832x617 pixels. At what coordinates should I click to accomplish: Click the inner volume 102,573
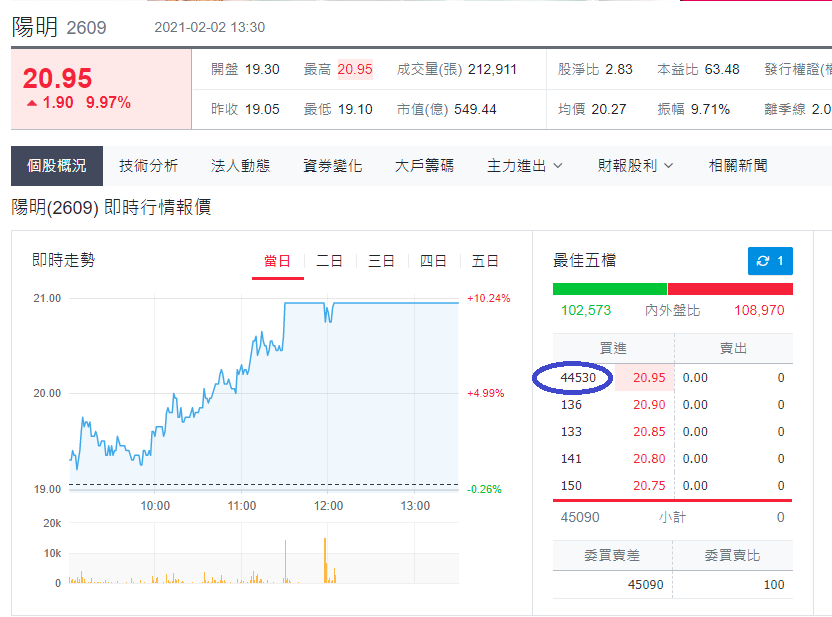586,310
